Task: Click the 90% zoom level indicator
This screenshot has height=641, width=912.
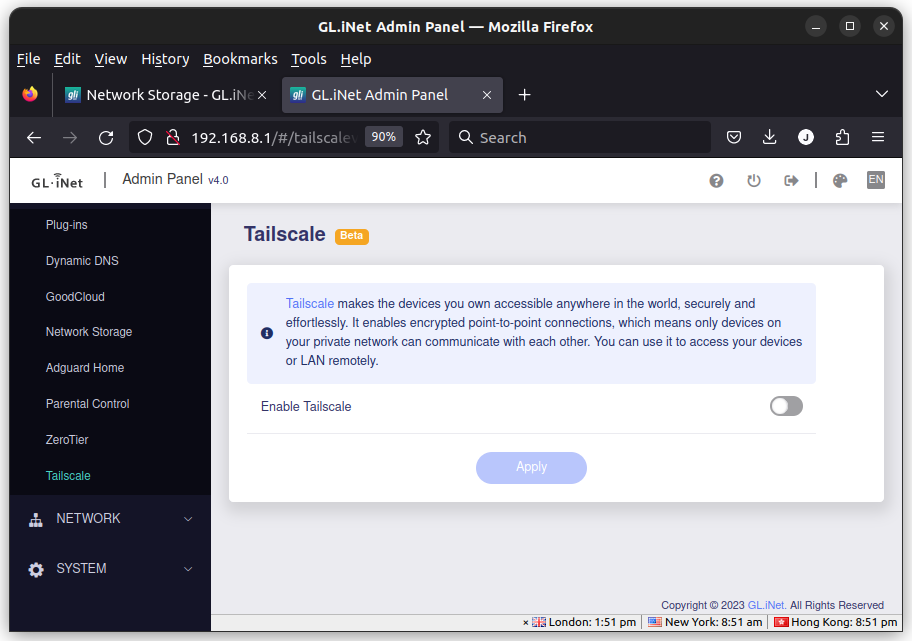Action: point(384,137)
